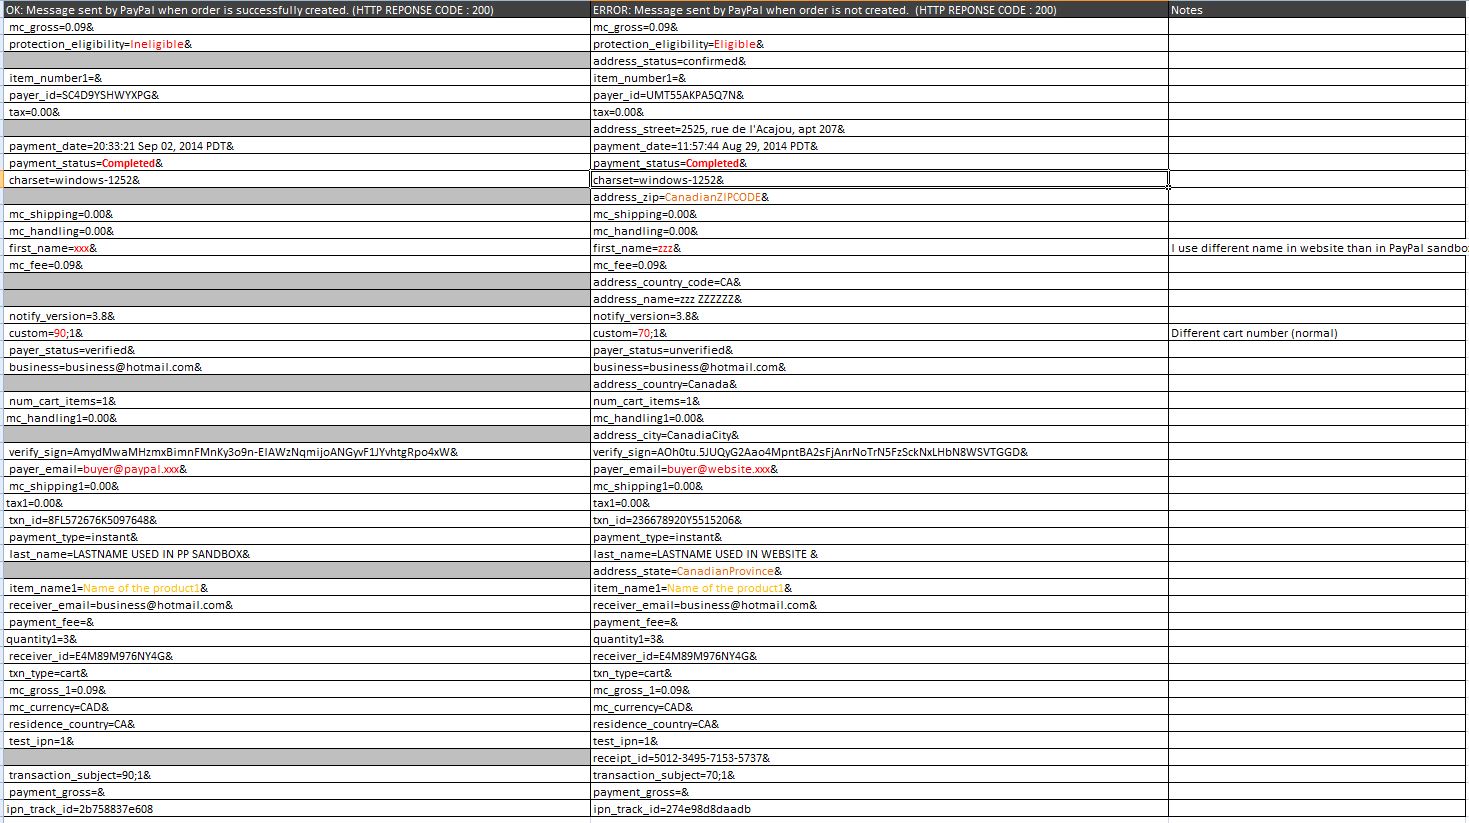Click the Notes column header
Image resolution: width=1469 pixels, height=823 pixels.
pyautogui.click(x=1318, y=10)
